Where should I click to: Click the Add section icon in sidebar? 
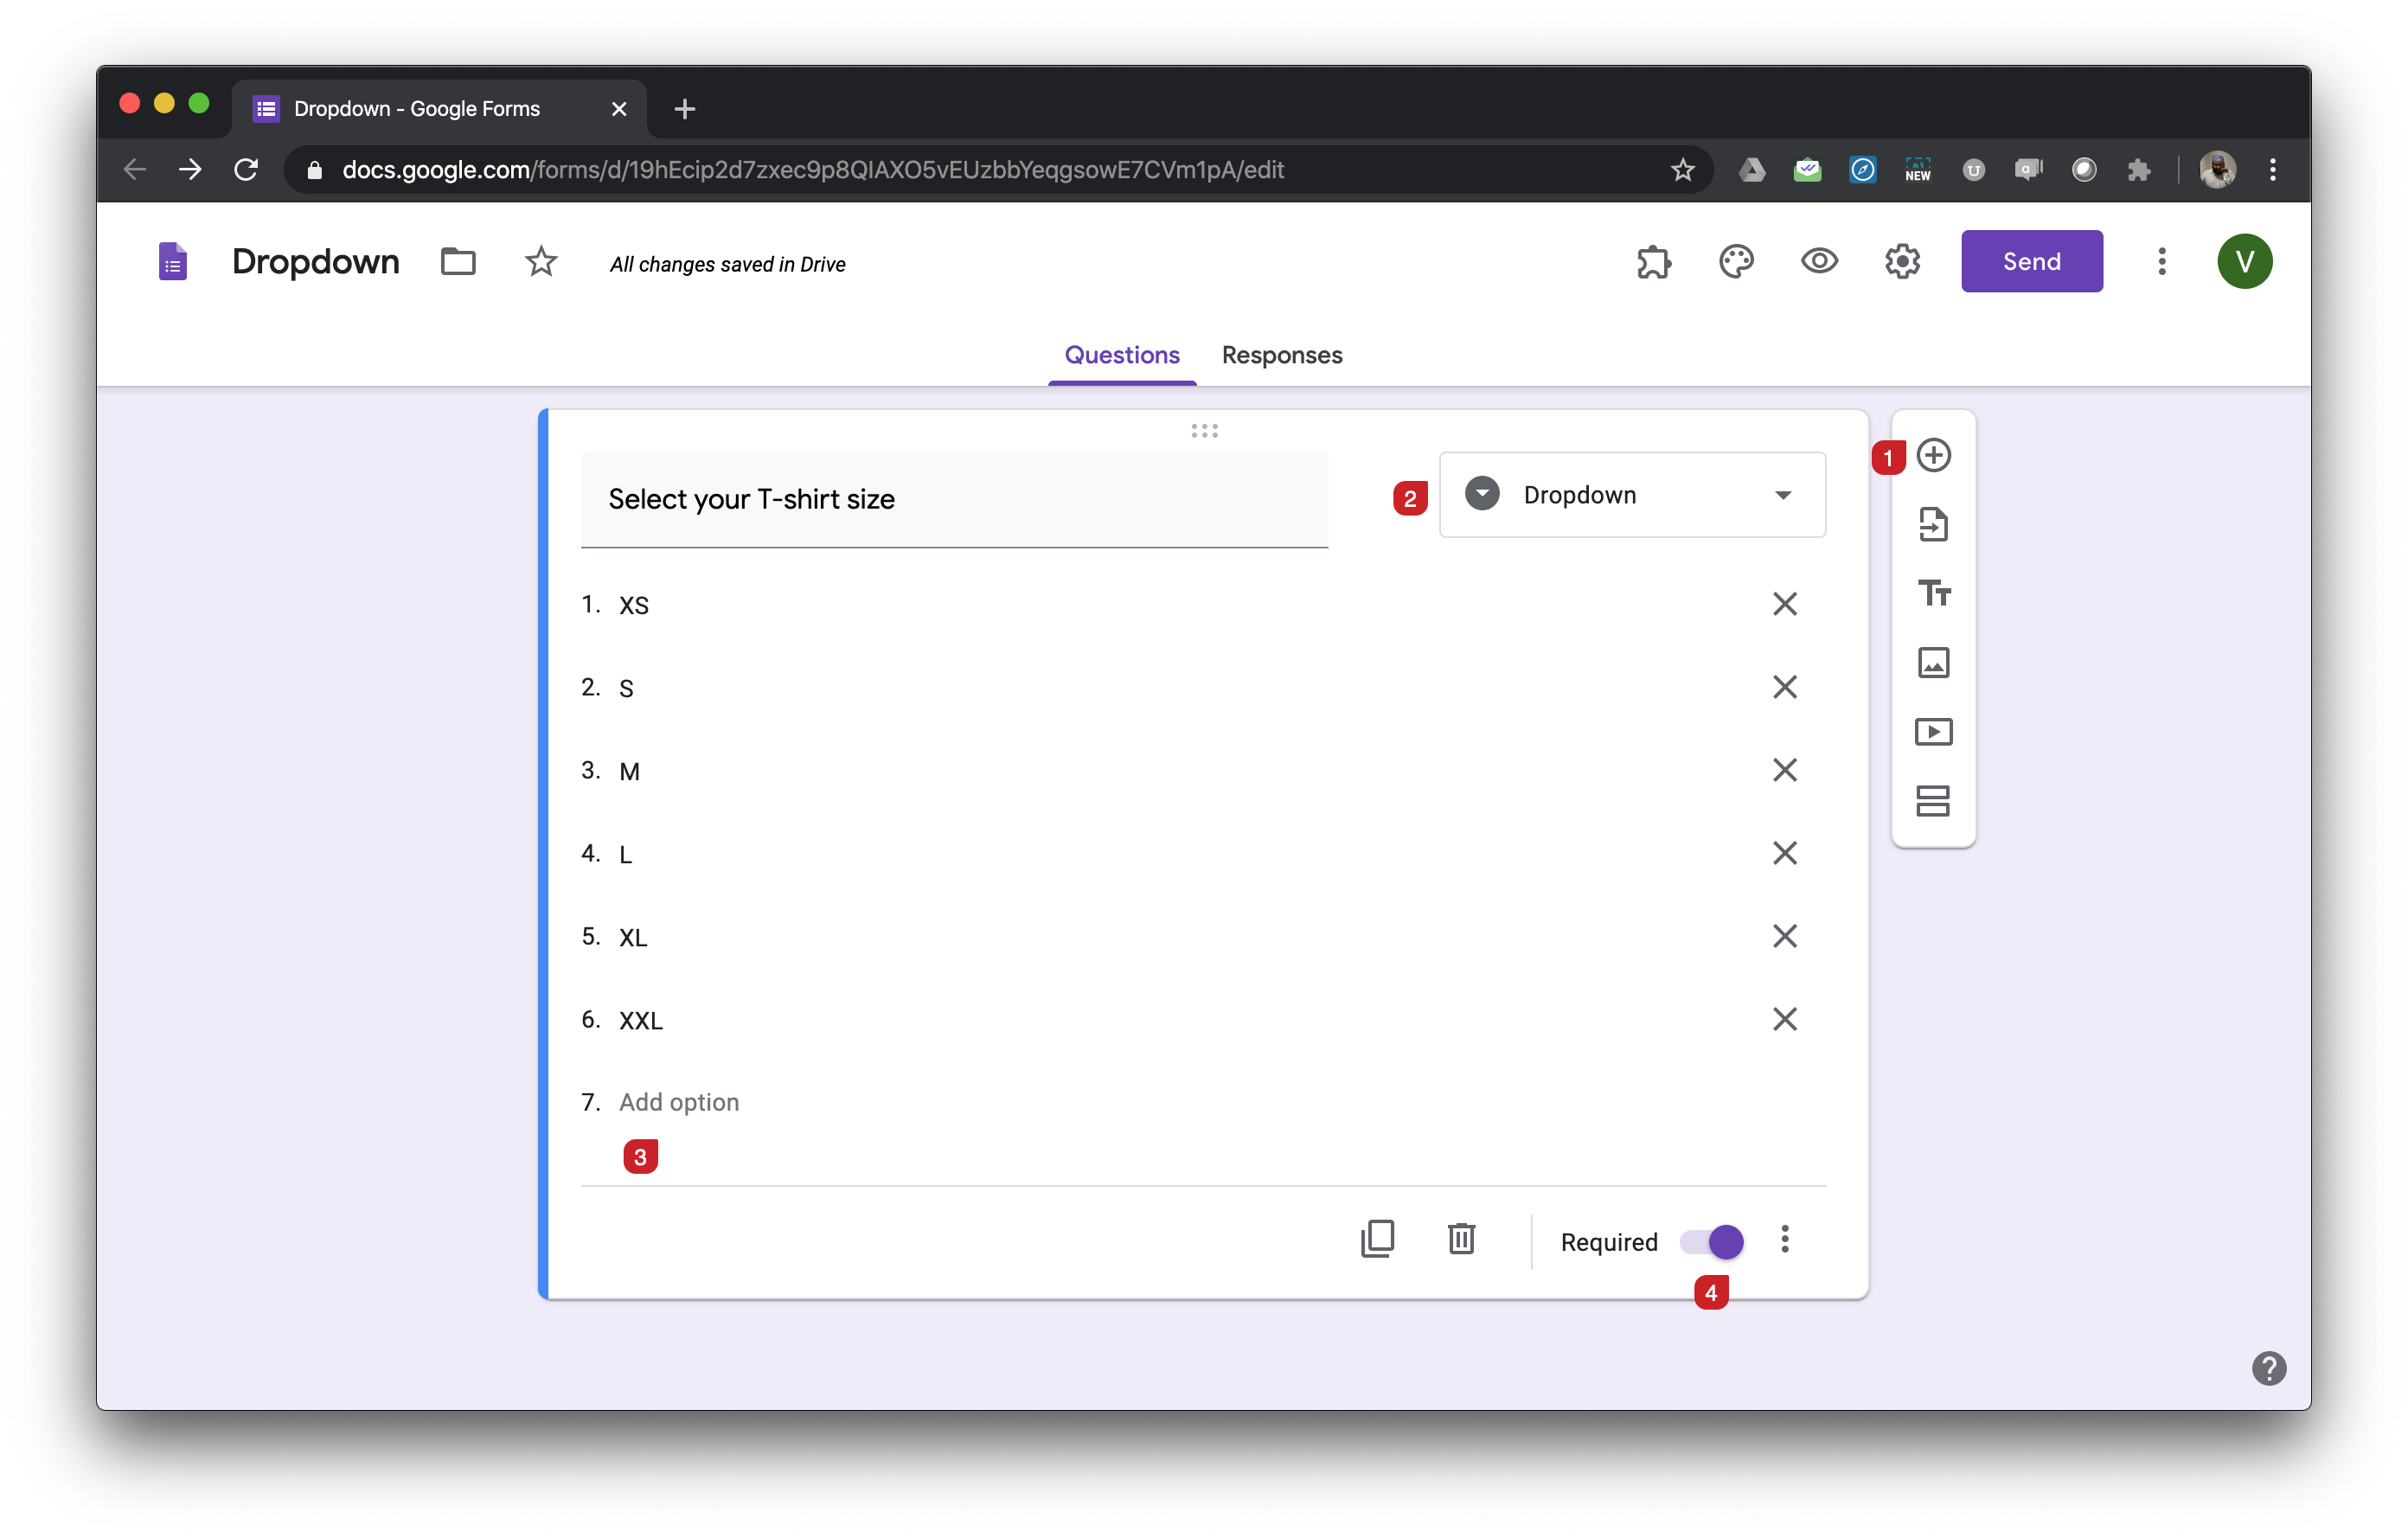[1933, 801]
